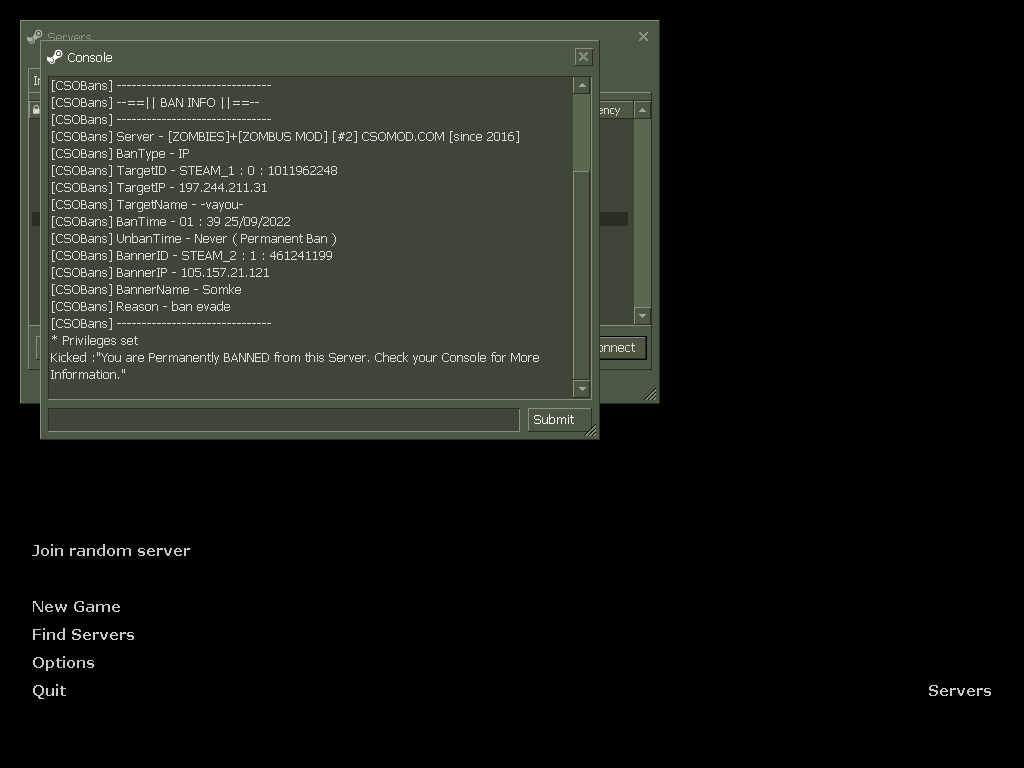
Task: Close the Servers window behind the console
Action: pyautogui.click(x=643, y=36)
